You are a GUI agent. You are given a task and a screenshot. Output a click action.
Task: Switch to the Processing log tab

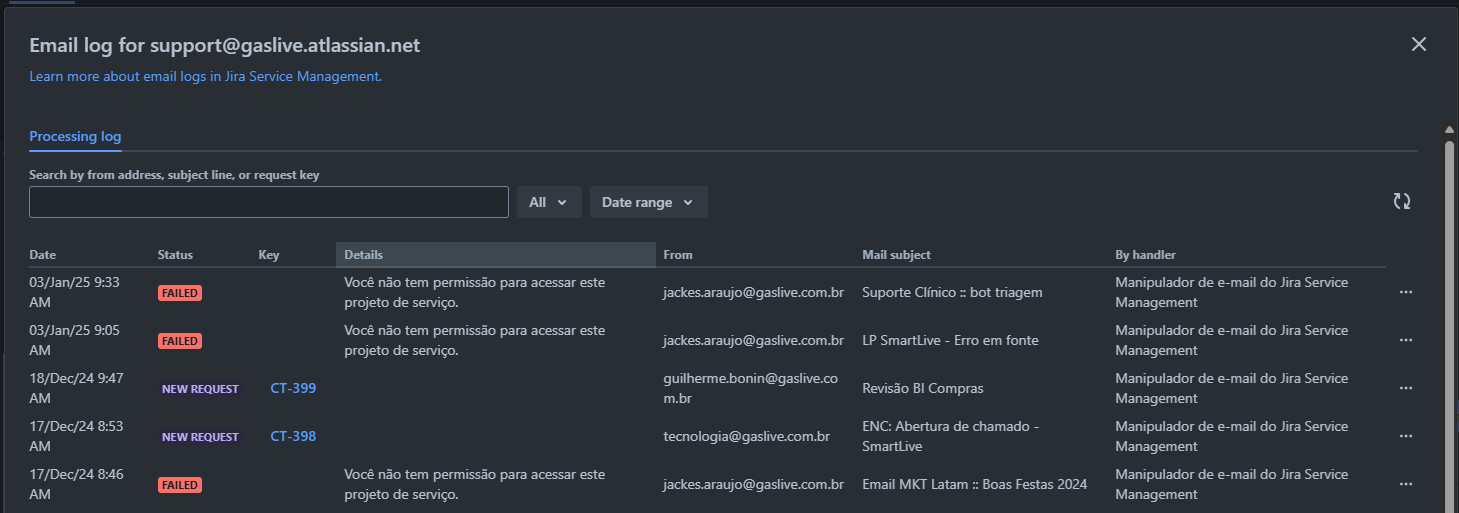(x=75, y=136)
